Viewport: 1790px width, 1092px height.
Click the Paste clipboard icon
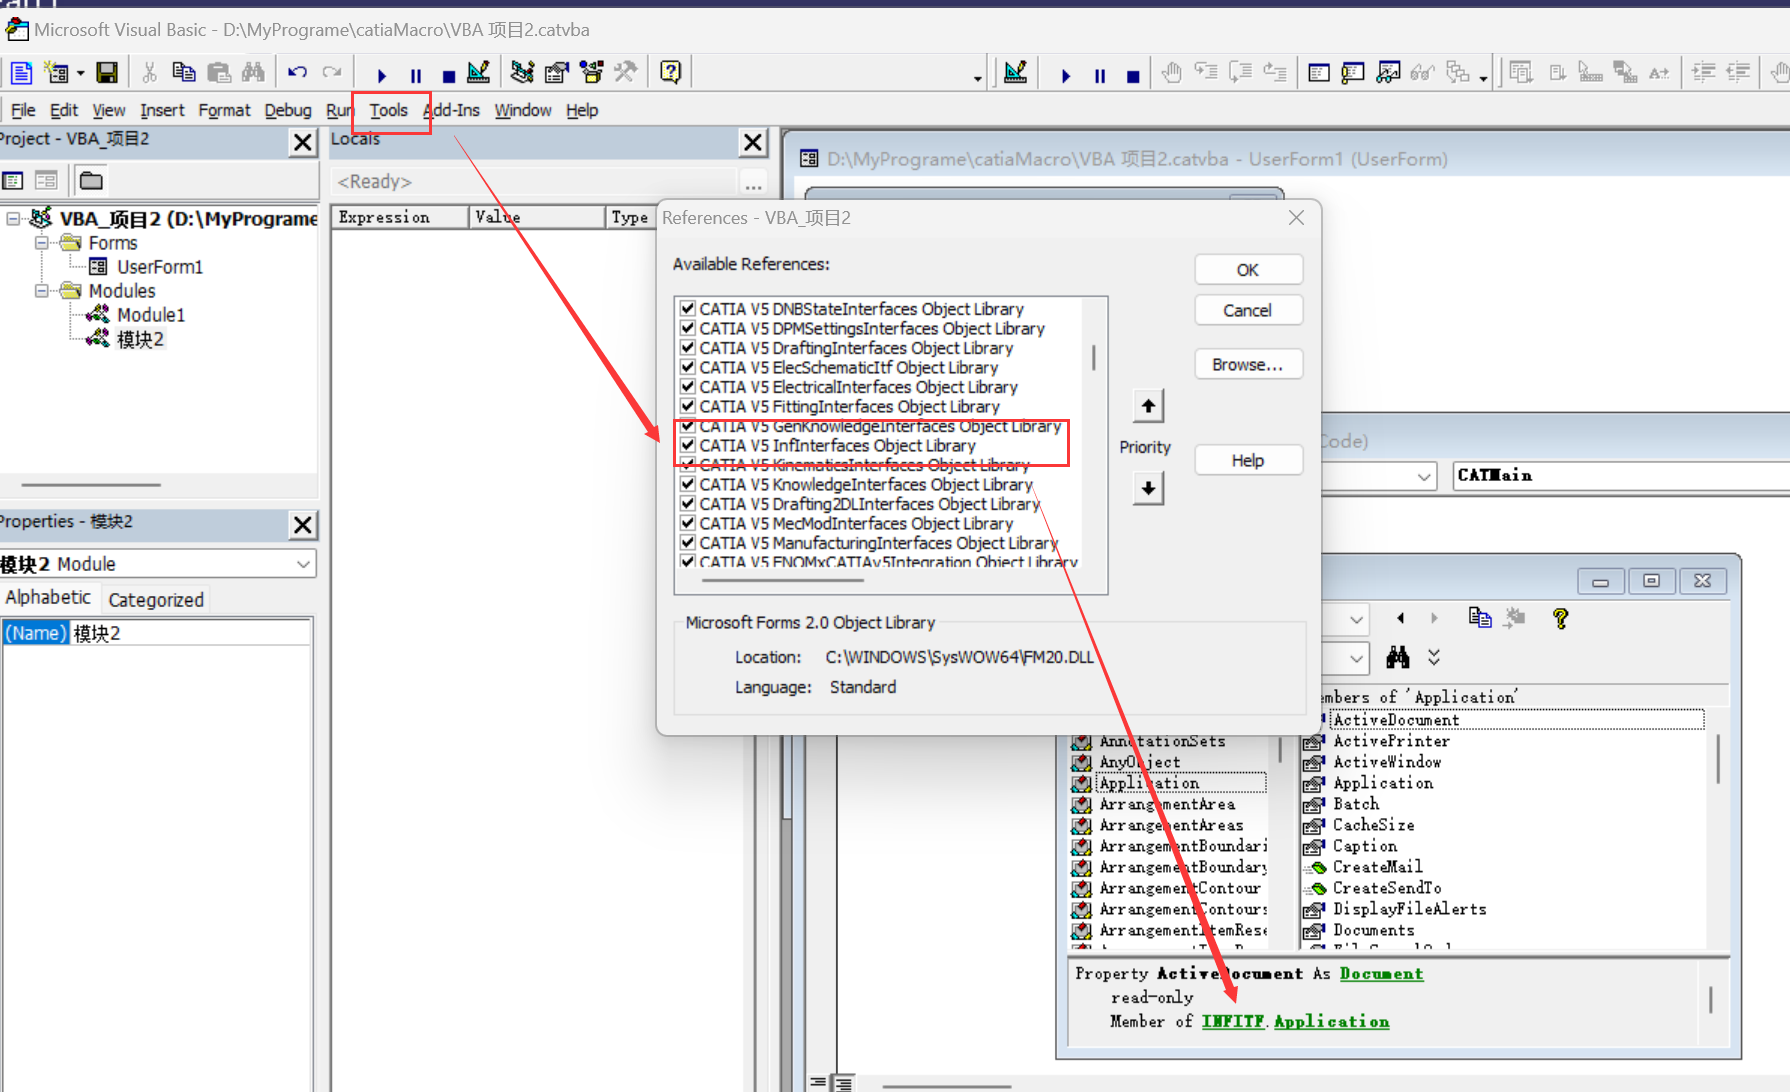click(x=219, y=72)
